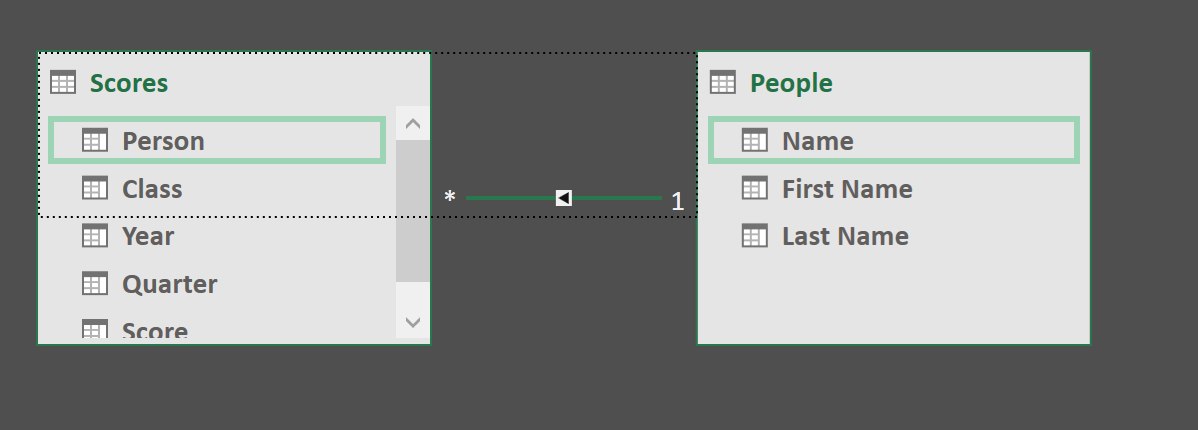Click the column icon beside Quarter
This screenshot has height=430, width=1198.
click(x=95, y=283)
